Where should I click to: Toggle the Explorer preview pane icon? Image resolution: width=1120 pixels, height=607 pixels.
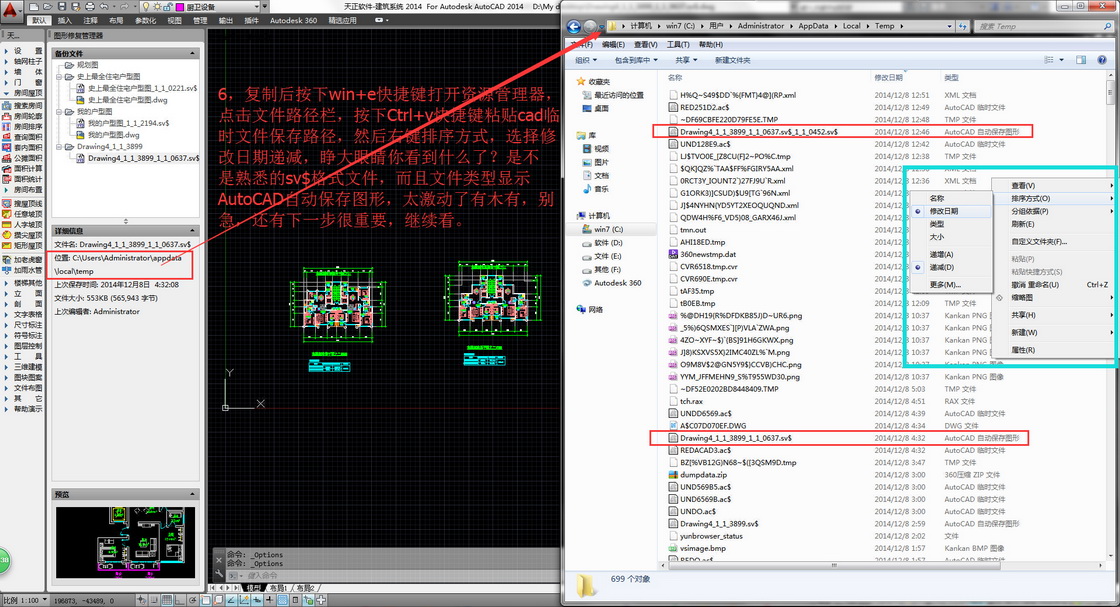click(1081, 60)
